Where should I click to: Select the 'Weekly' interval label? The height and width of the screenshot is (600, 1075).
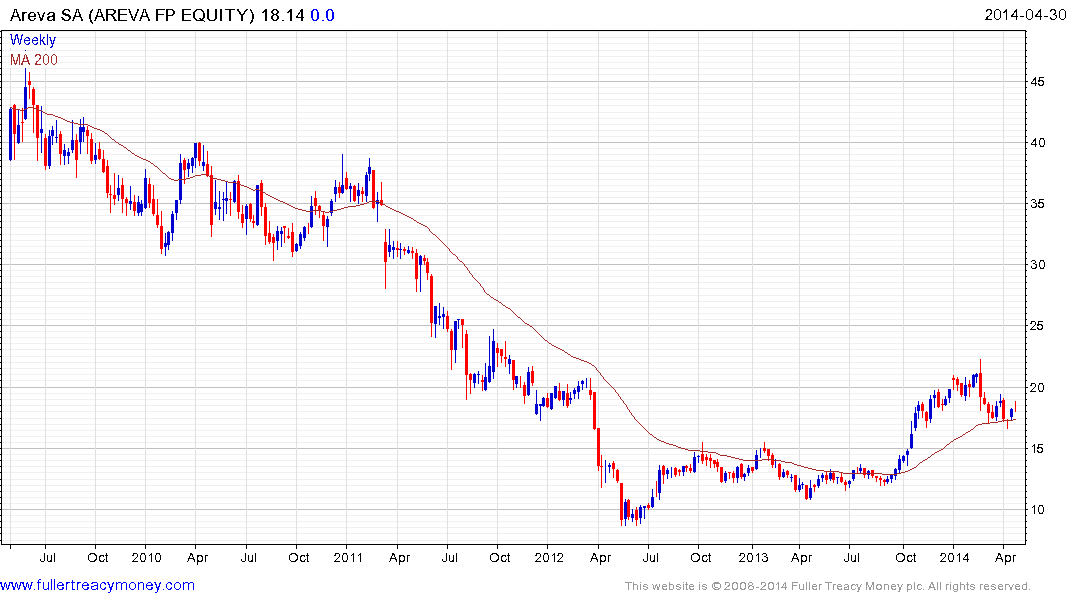(33, 40)
